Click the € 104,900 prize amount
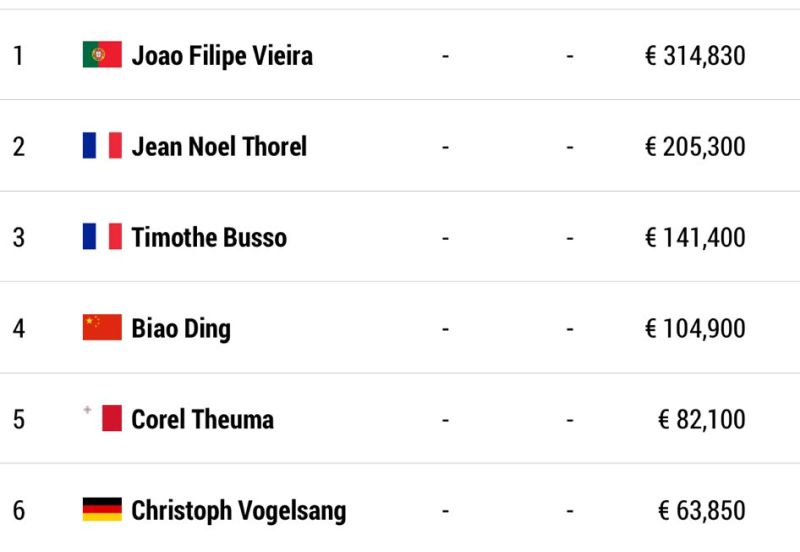Viewport: 800px width, 552px height. pyautogui.click(x=695, y=328)
